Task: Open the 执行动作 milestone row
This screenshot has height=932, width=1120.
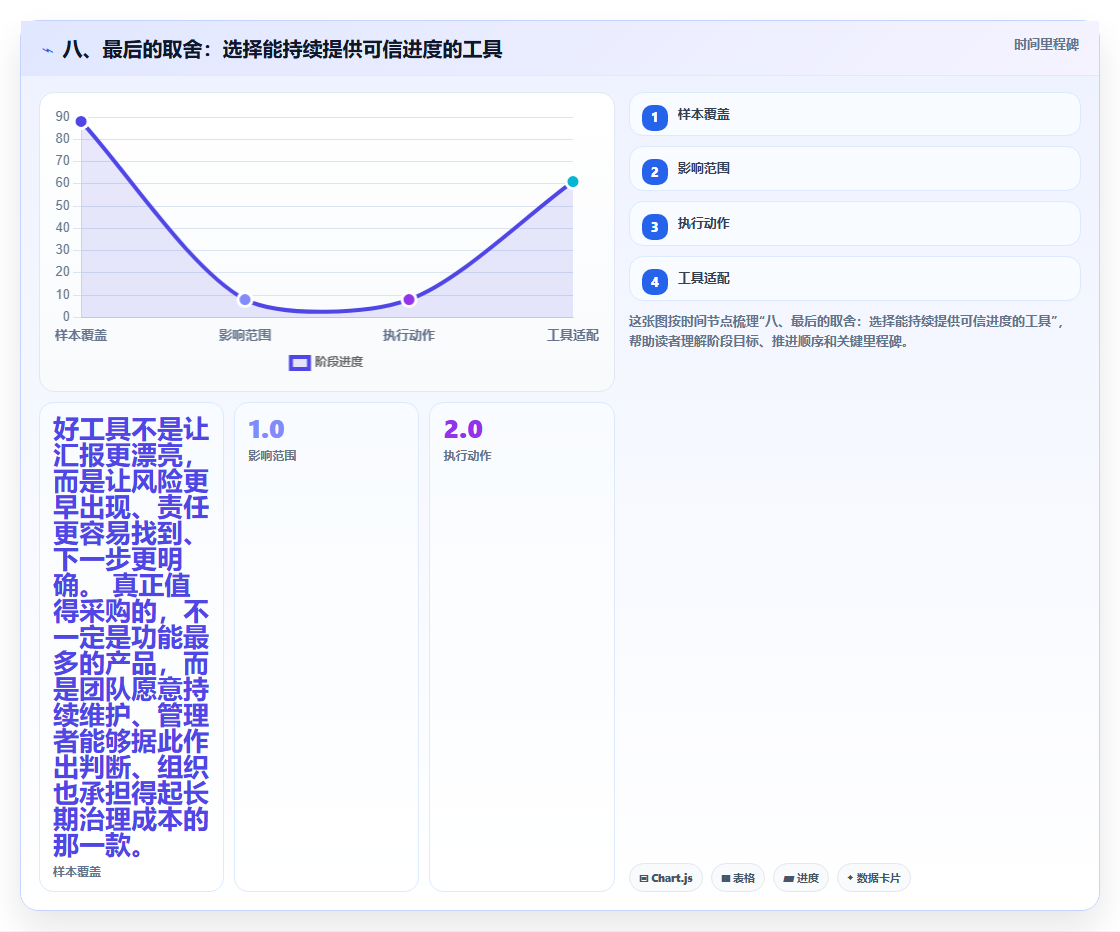Action: coord(854,224)
